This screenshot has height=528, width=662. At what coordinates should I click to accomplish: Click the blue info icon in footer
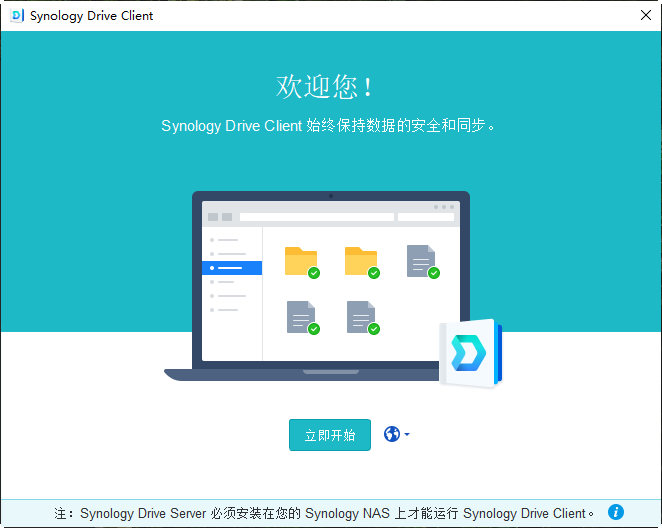616,512
